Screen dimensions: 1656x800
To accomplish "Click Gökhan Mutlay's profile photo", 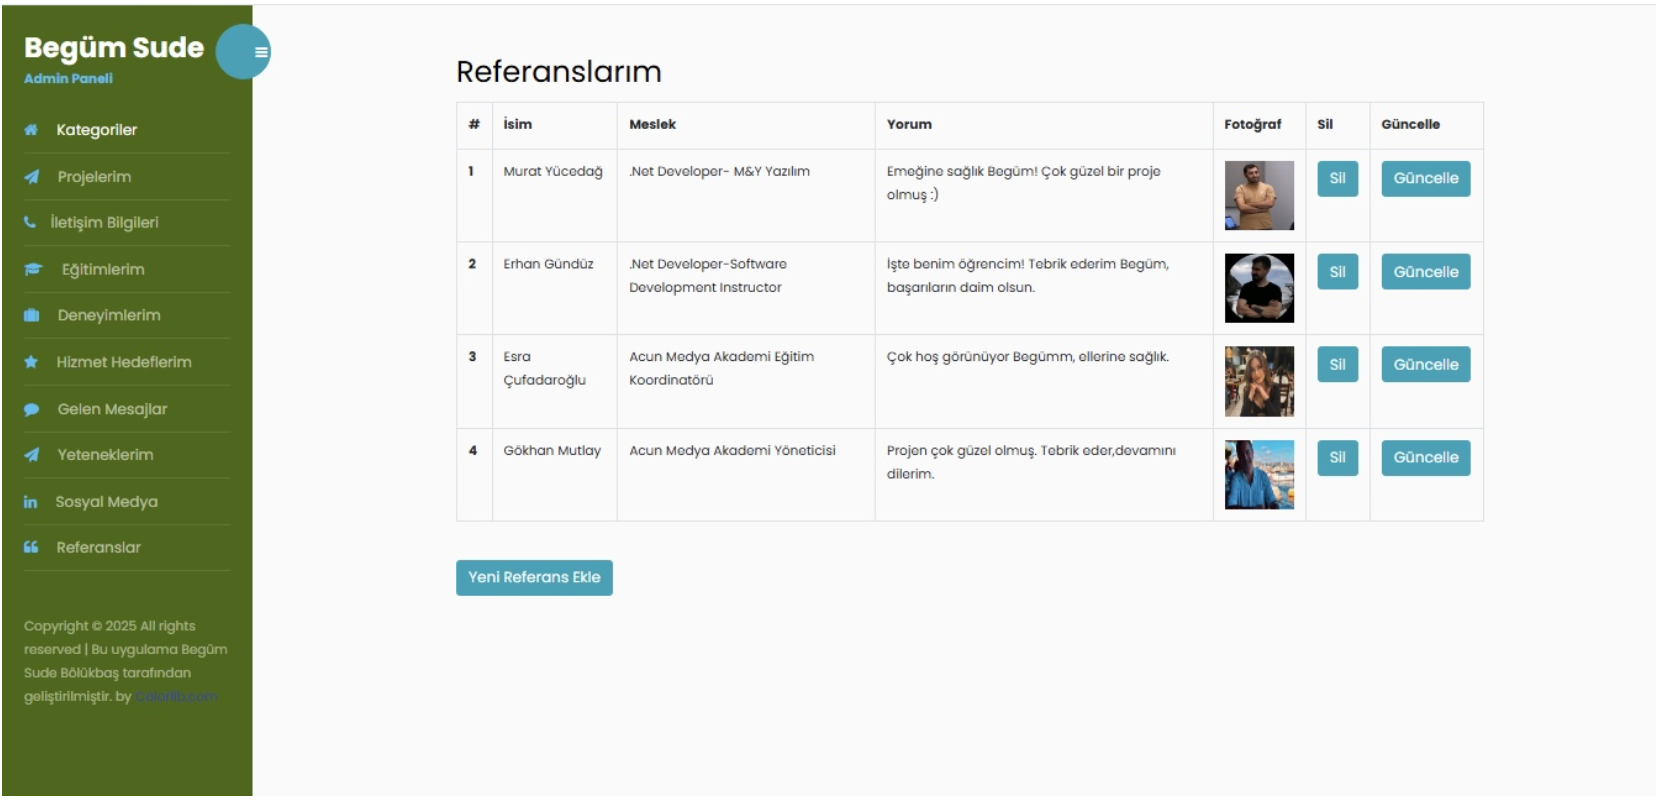I will point(1259,477).
